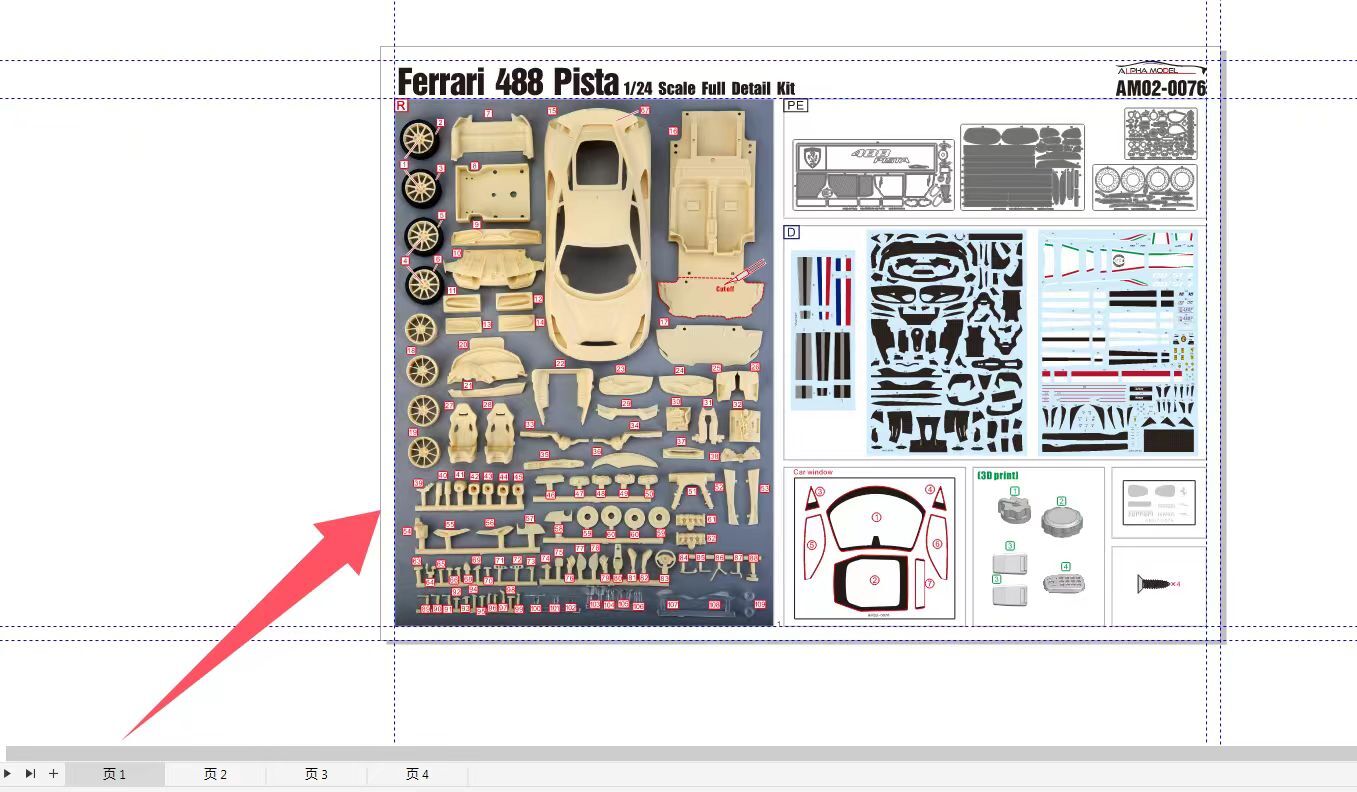Click the horizontal scrollbar above page tabs
The width and height of the screenshot is (1357, 792).
[x=681, y=753]
